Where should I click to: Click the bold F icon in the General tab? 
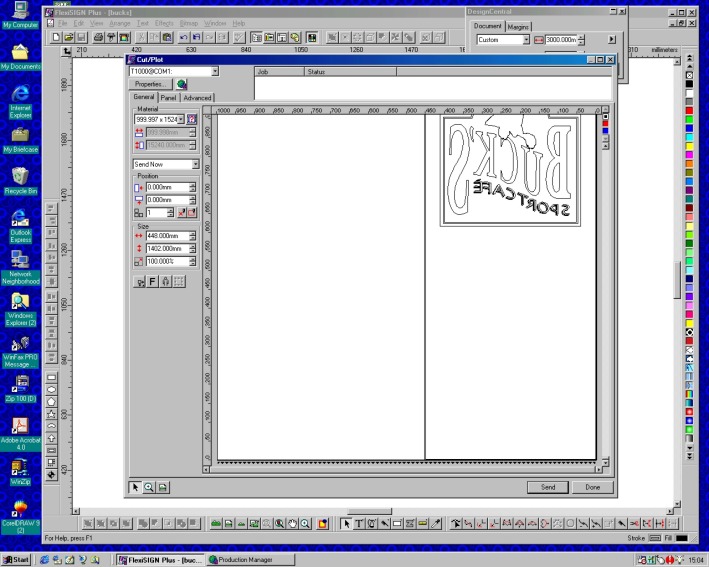click(152, 282)
